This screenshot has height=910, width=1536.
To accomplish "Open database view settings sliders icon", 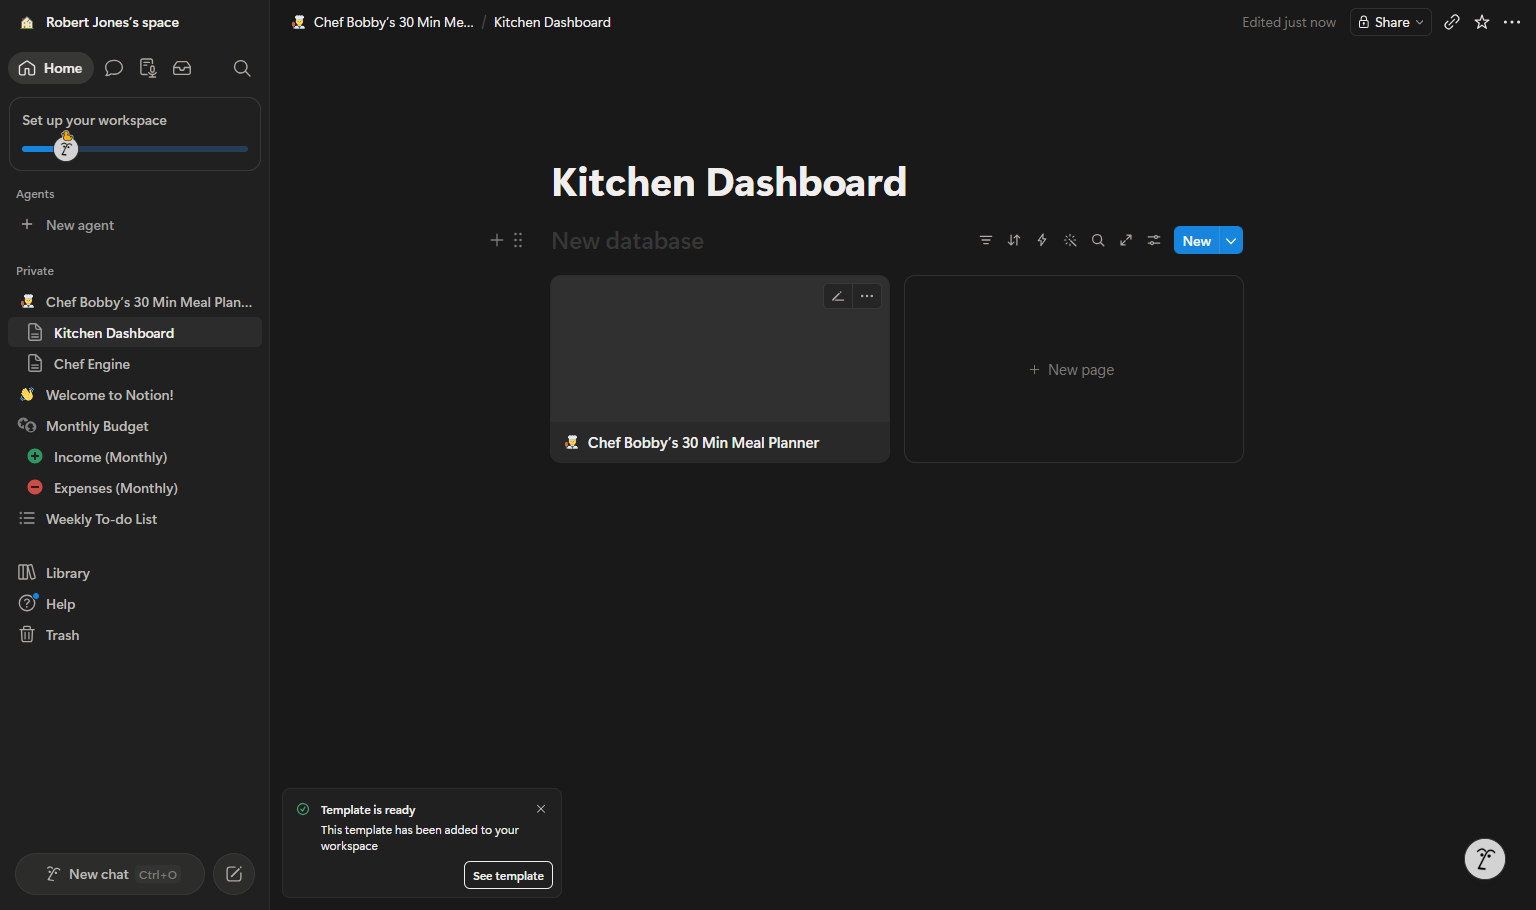I will (x=1154, y=240).
